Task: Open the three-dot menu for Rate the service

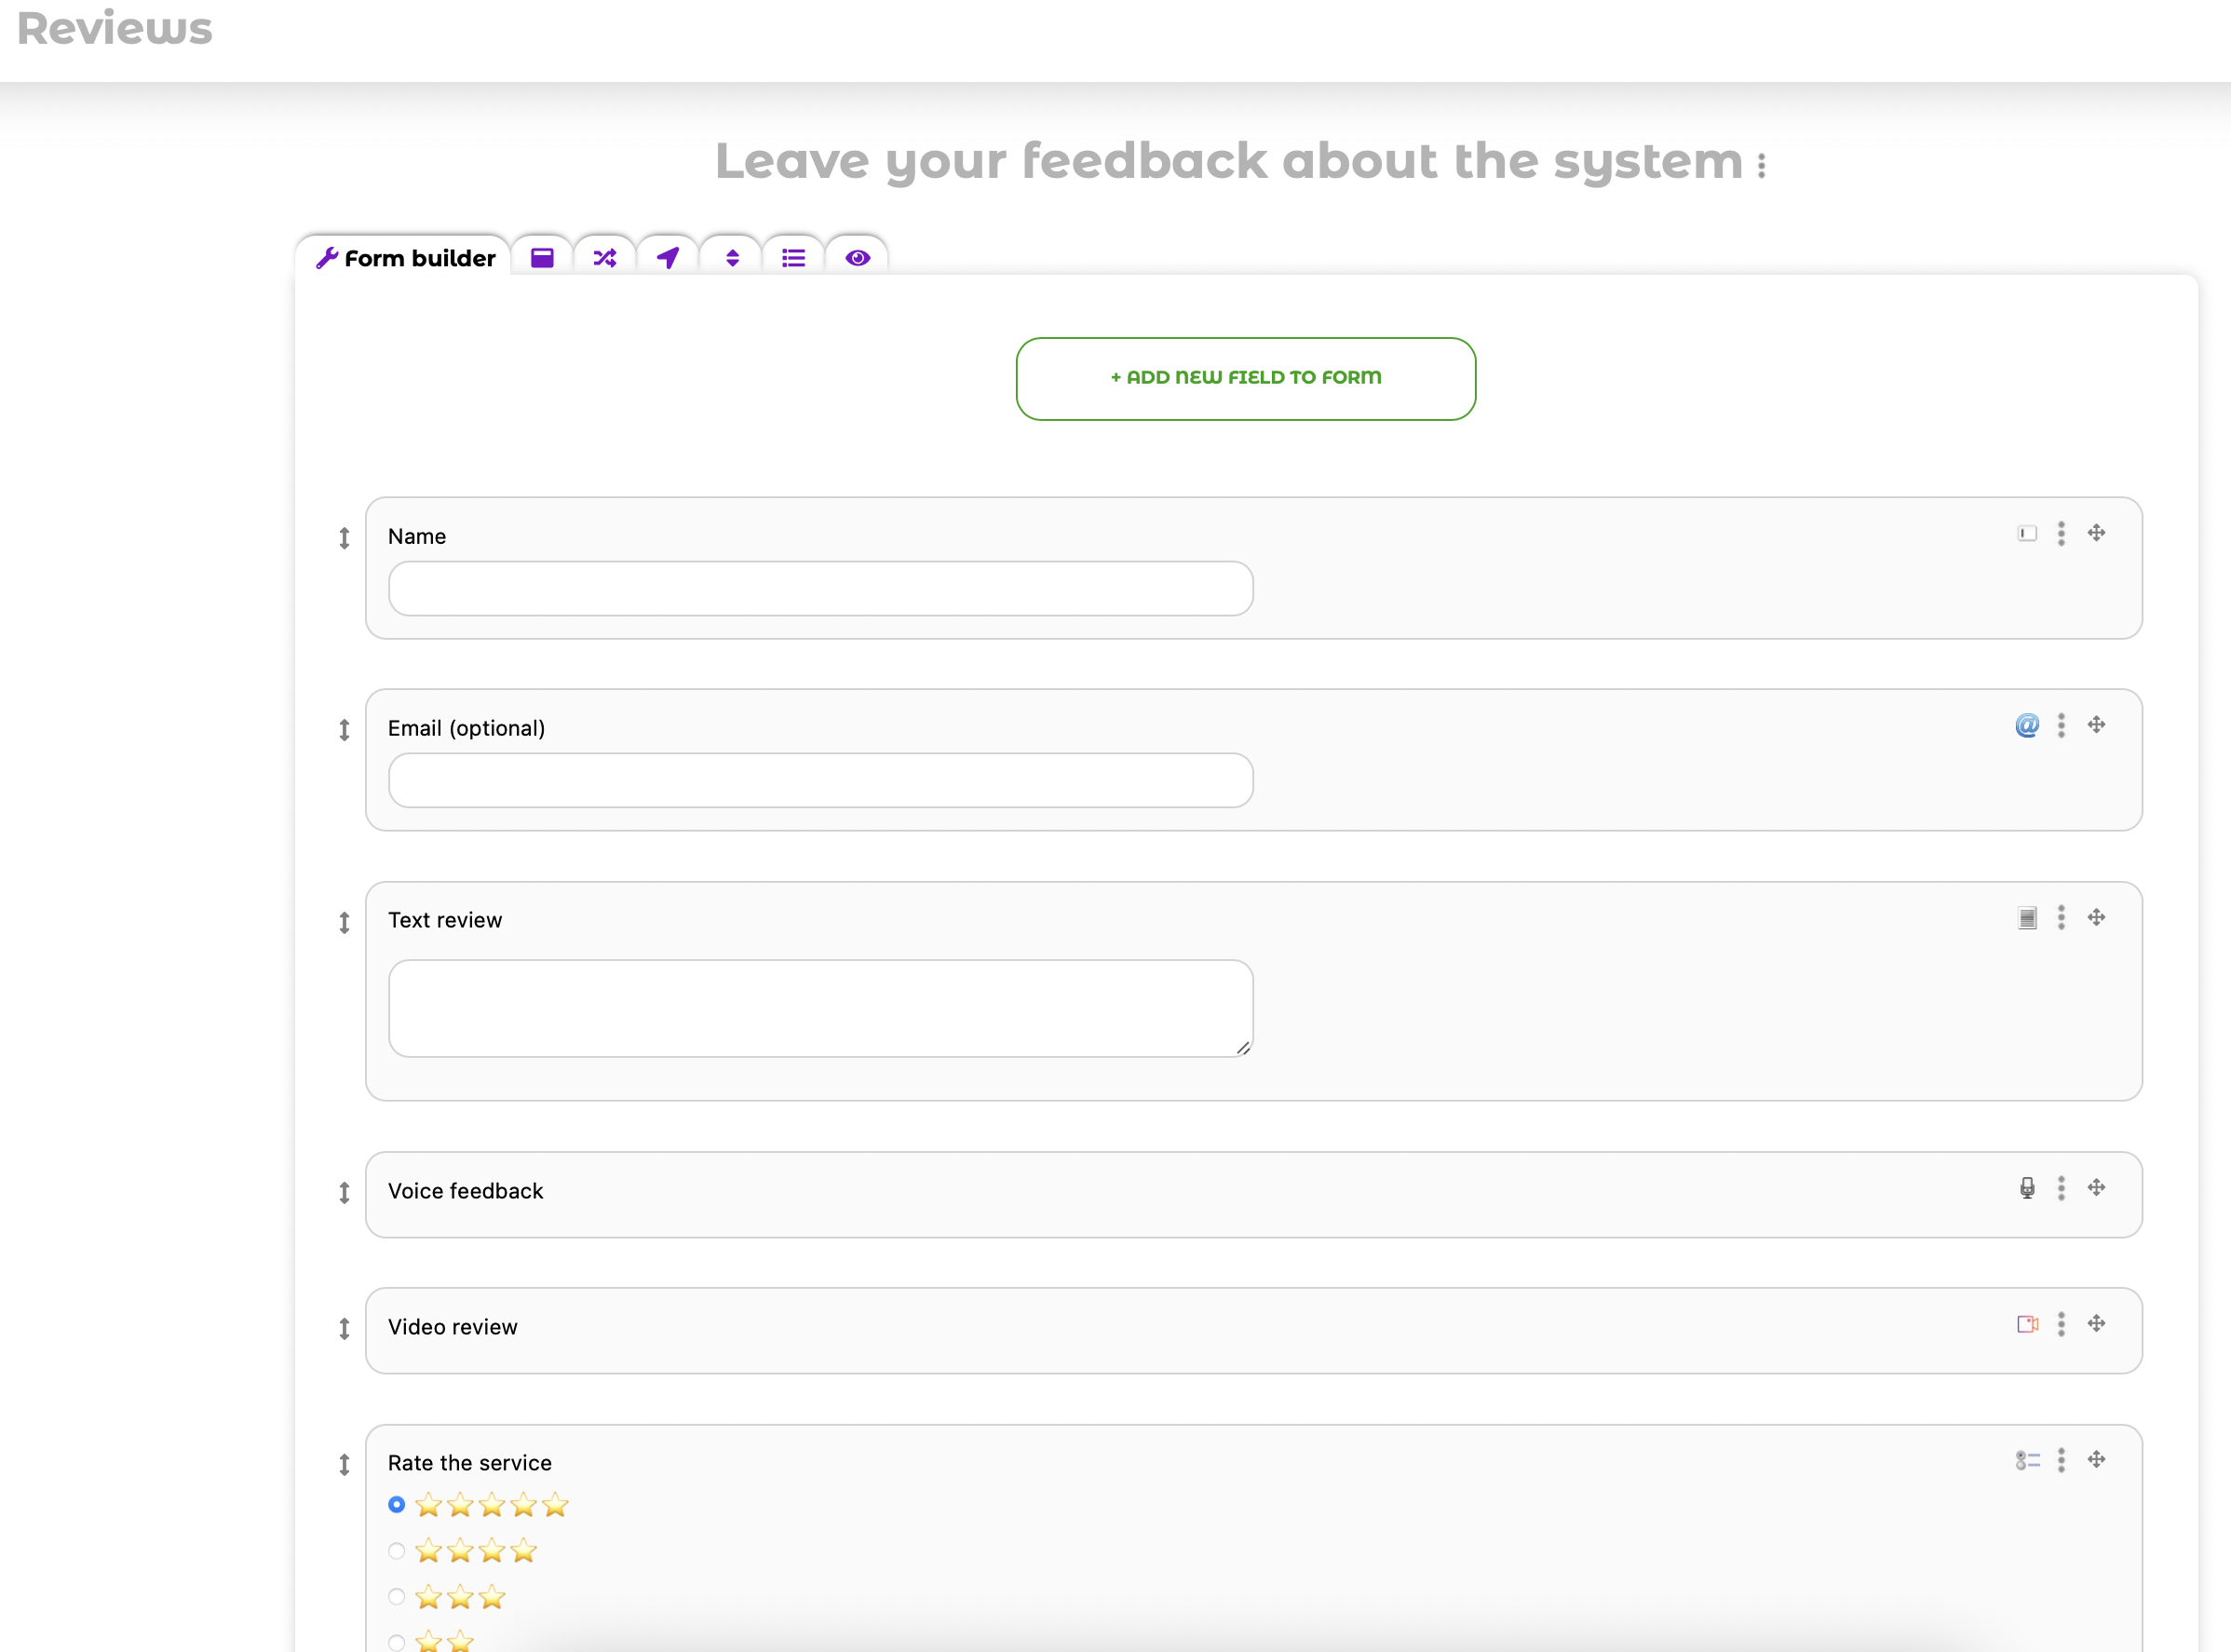Action: (2061, 1460)
